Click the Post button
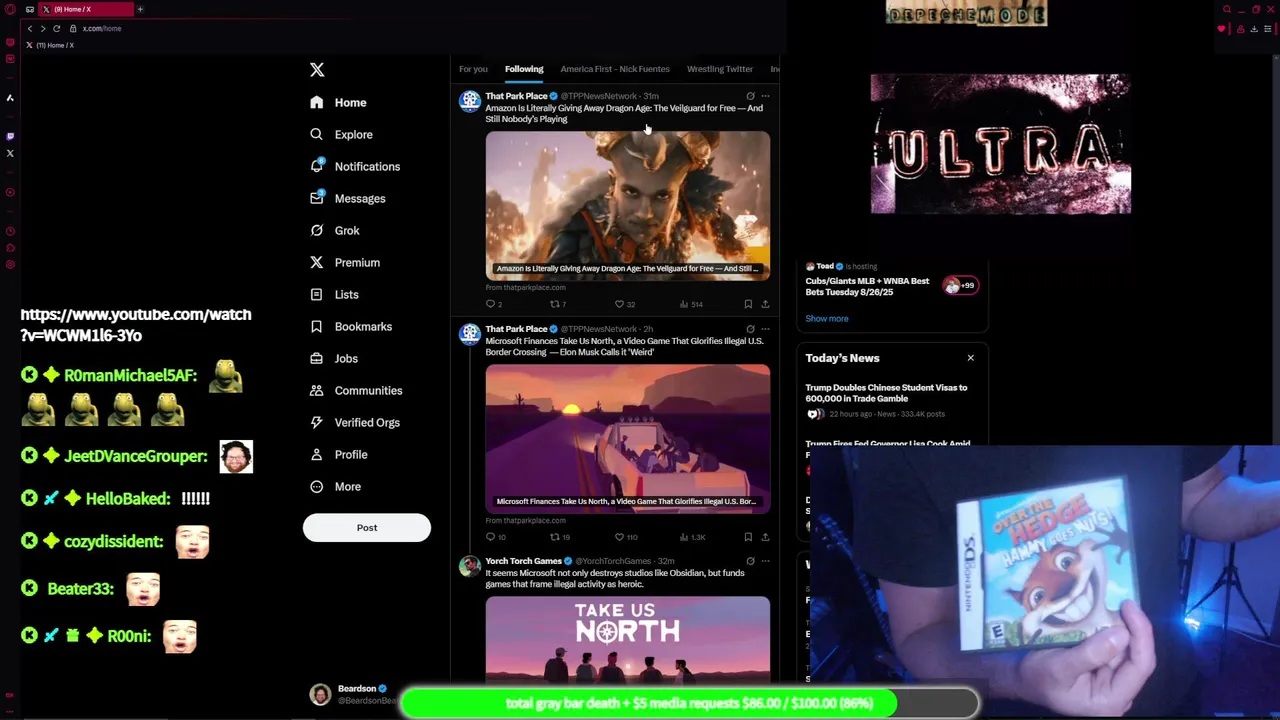 (x=367, y=528)
